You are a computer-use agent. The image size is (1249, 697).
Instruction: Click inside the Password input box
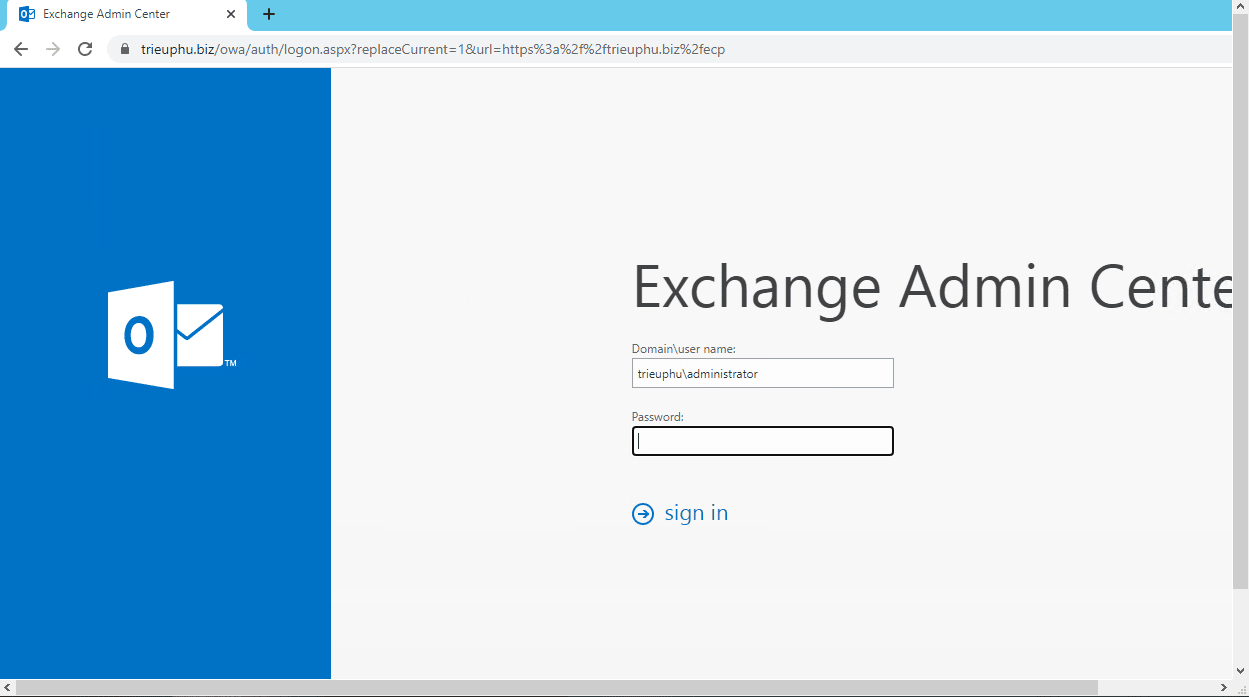762,441
